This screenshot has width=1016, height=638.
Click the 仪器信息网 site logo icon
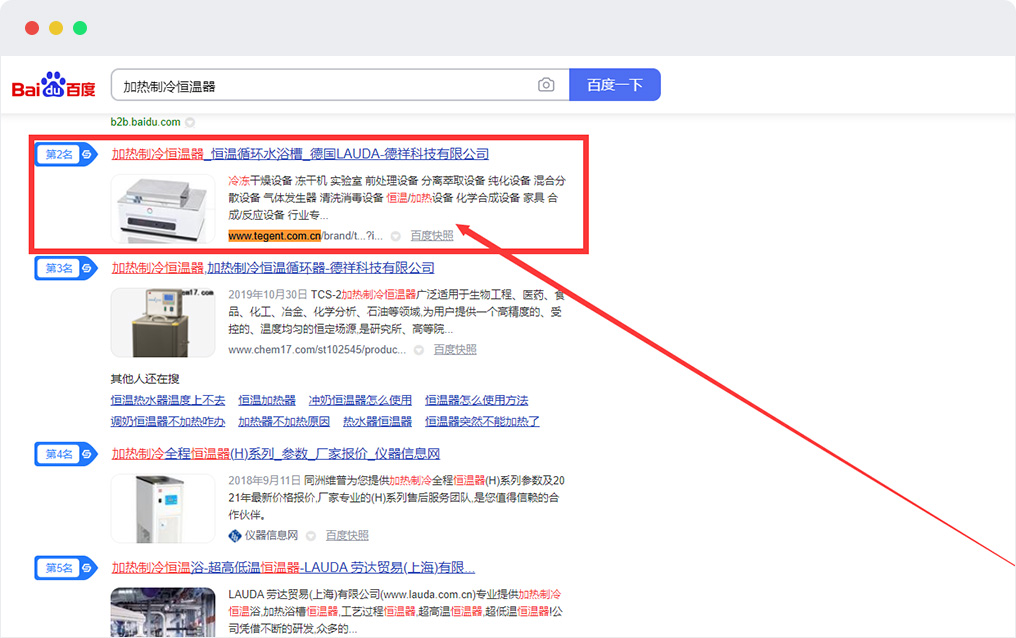(235, 536)
